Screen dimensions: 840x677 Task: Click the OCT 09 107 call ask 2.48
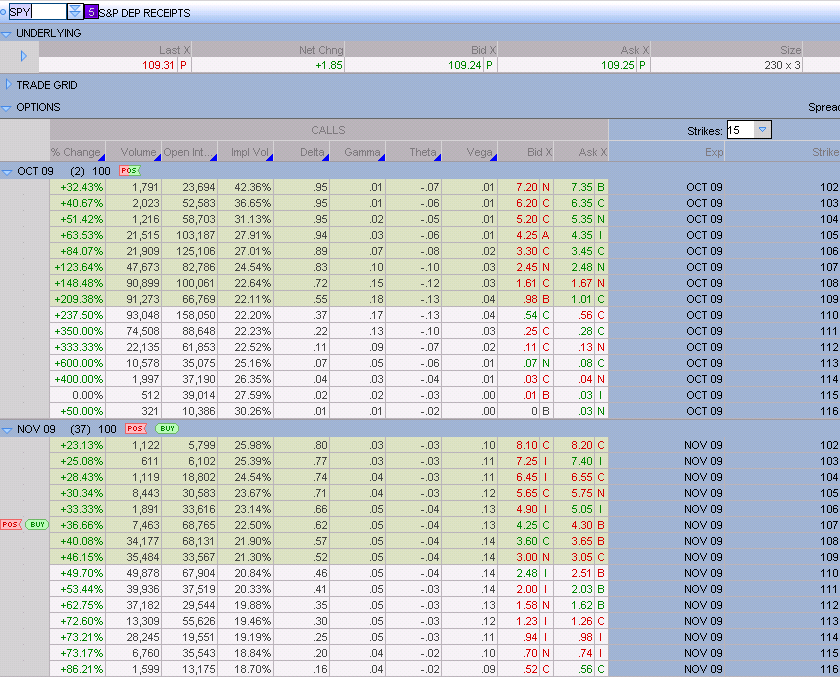[x=582, y=267]
